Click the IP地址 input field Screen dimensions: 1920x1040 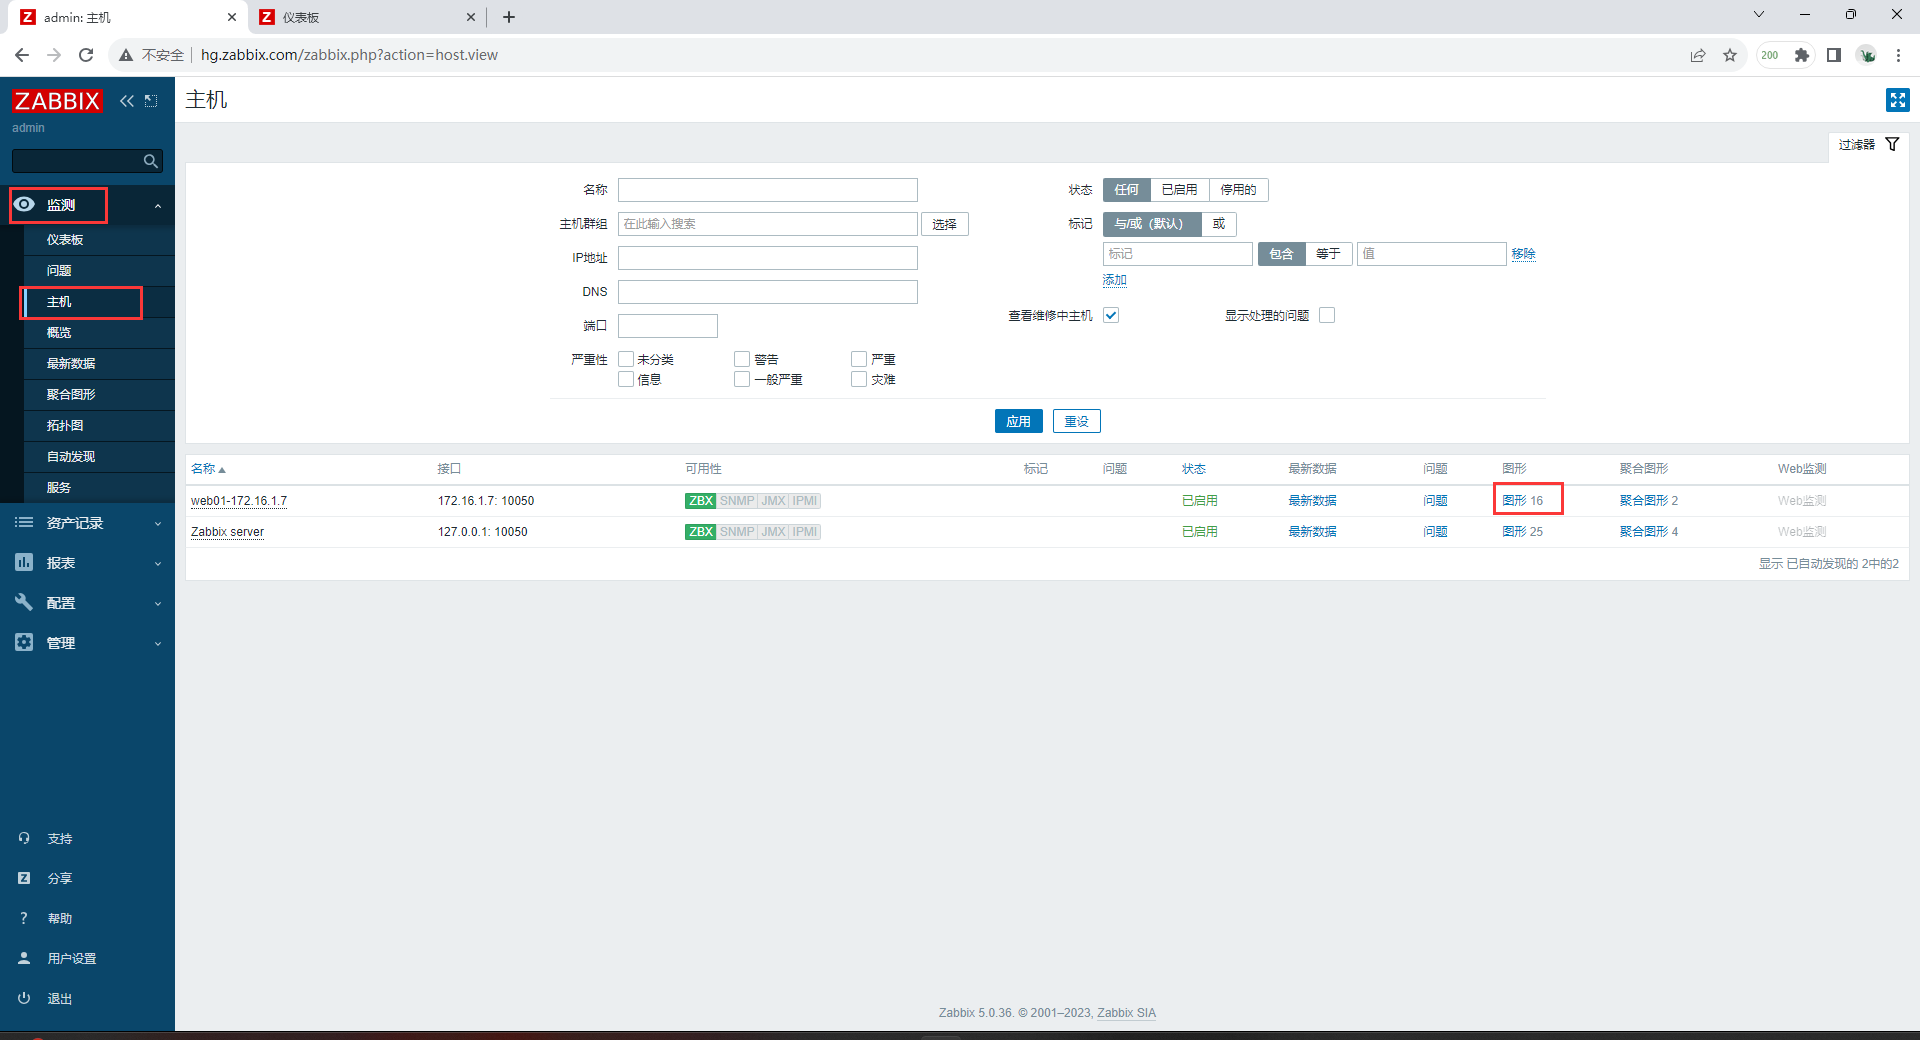pos(767,258)
